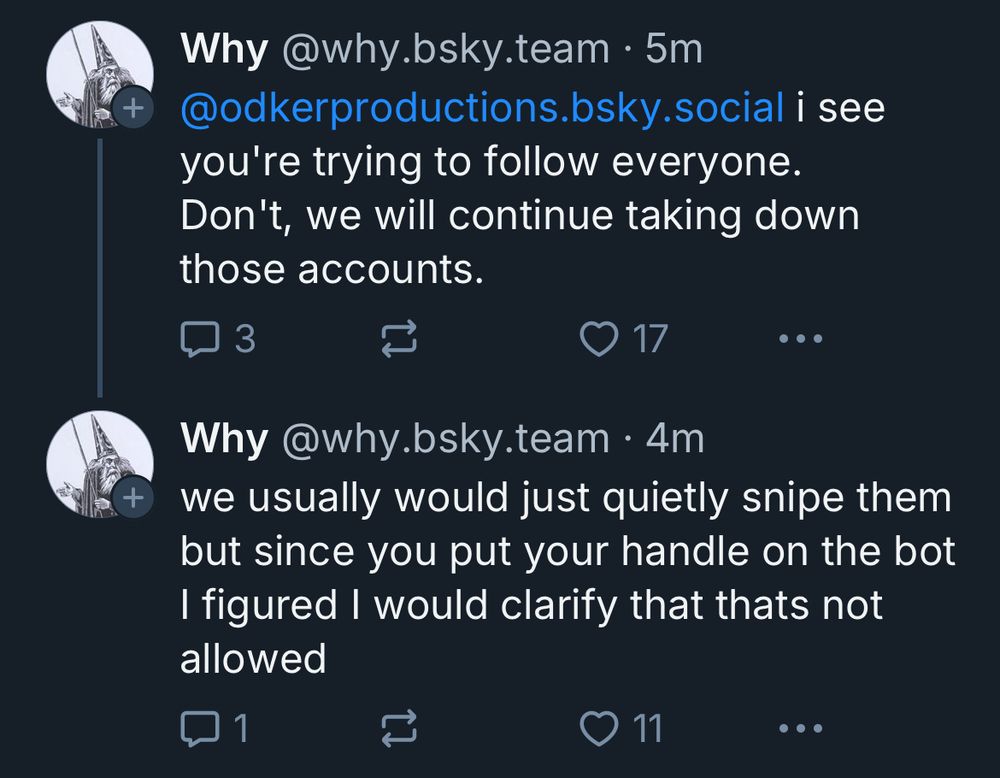Open more options on the 5m post
Image resolution: width=1000 pixels, height=778 pixels.
(x=801, y=341)
